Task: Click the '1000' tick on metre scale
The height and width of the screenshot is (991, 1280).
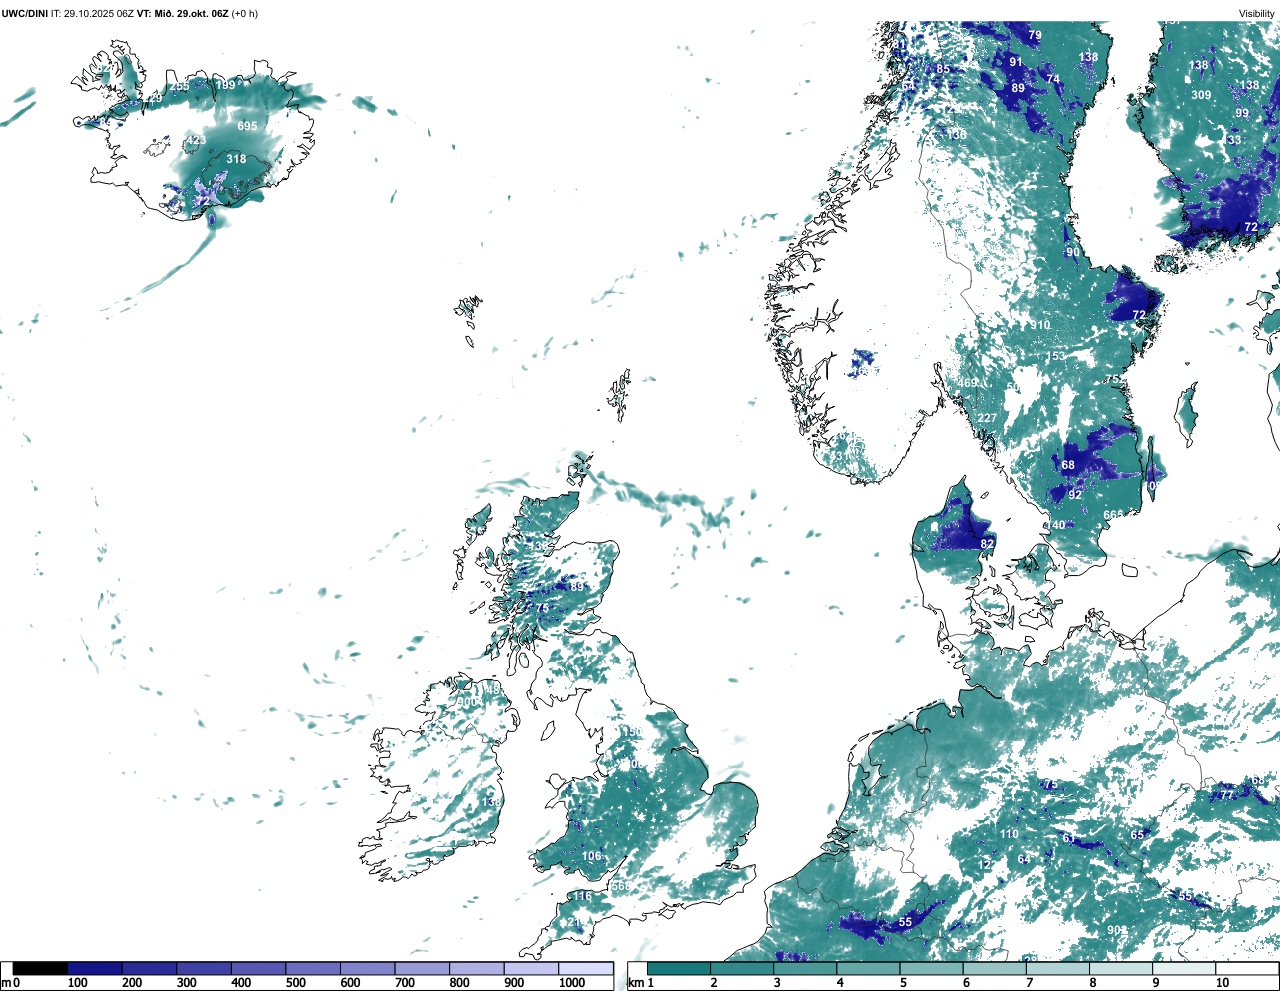Action: [x=572, y=983]
